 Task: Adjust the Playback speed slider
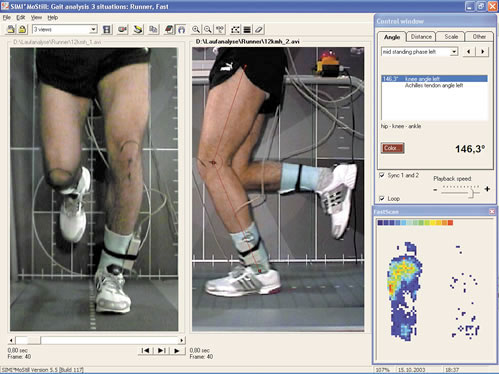(x=471, y=192)
